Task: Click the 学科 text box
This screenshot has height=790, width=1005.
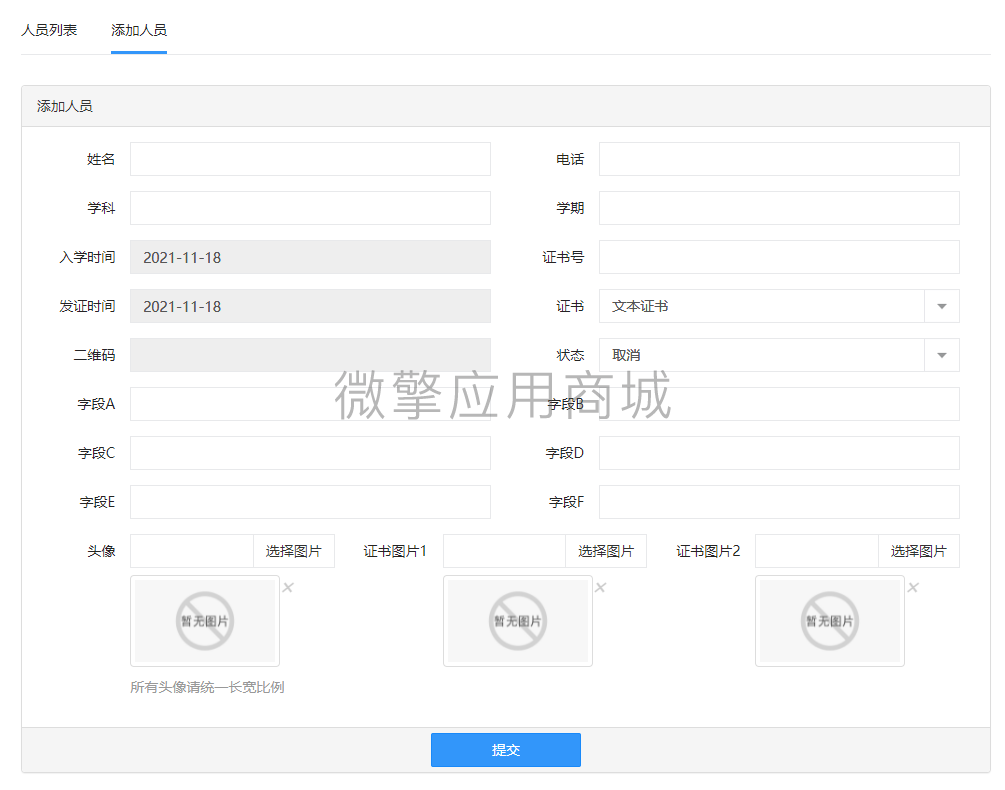Action: pyautogui.click(x=310, y=208)
